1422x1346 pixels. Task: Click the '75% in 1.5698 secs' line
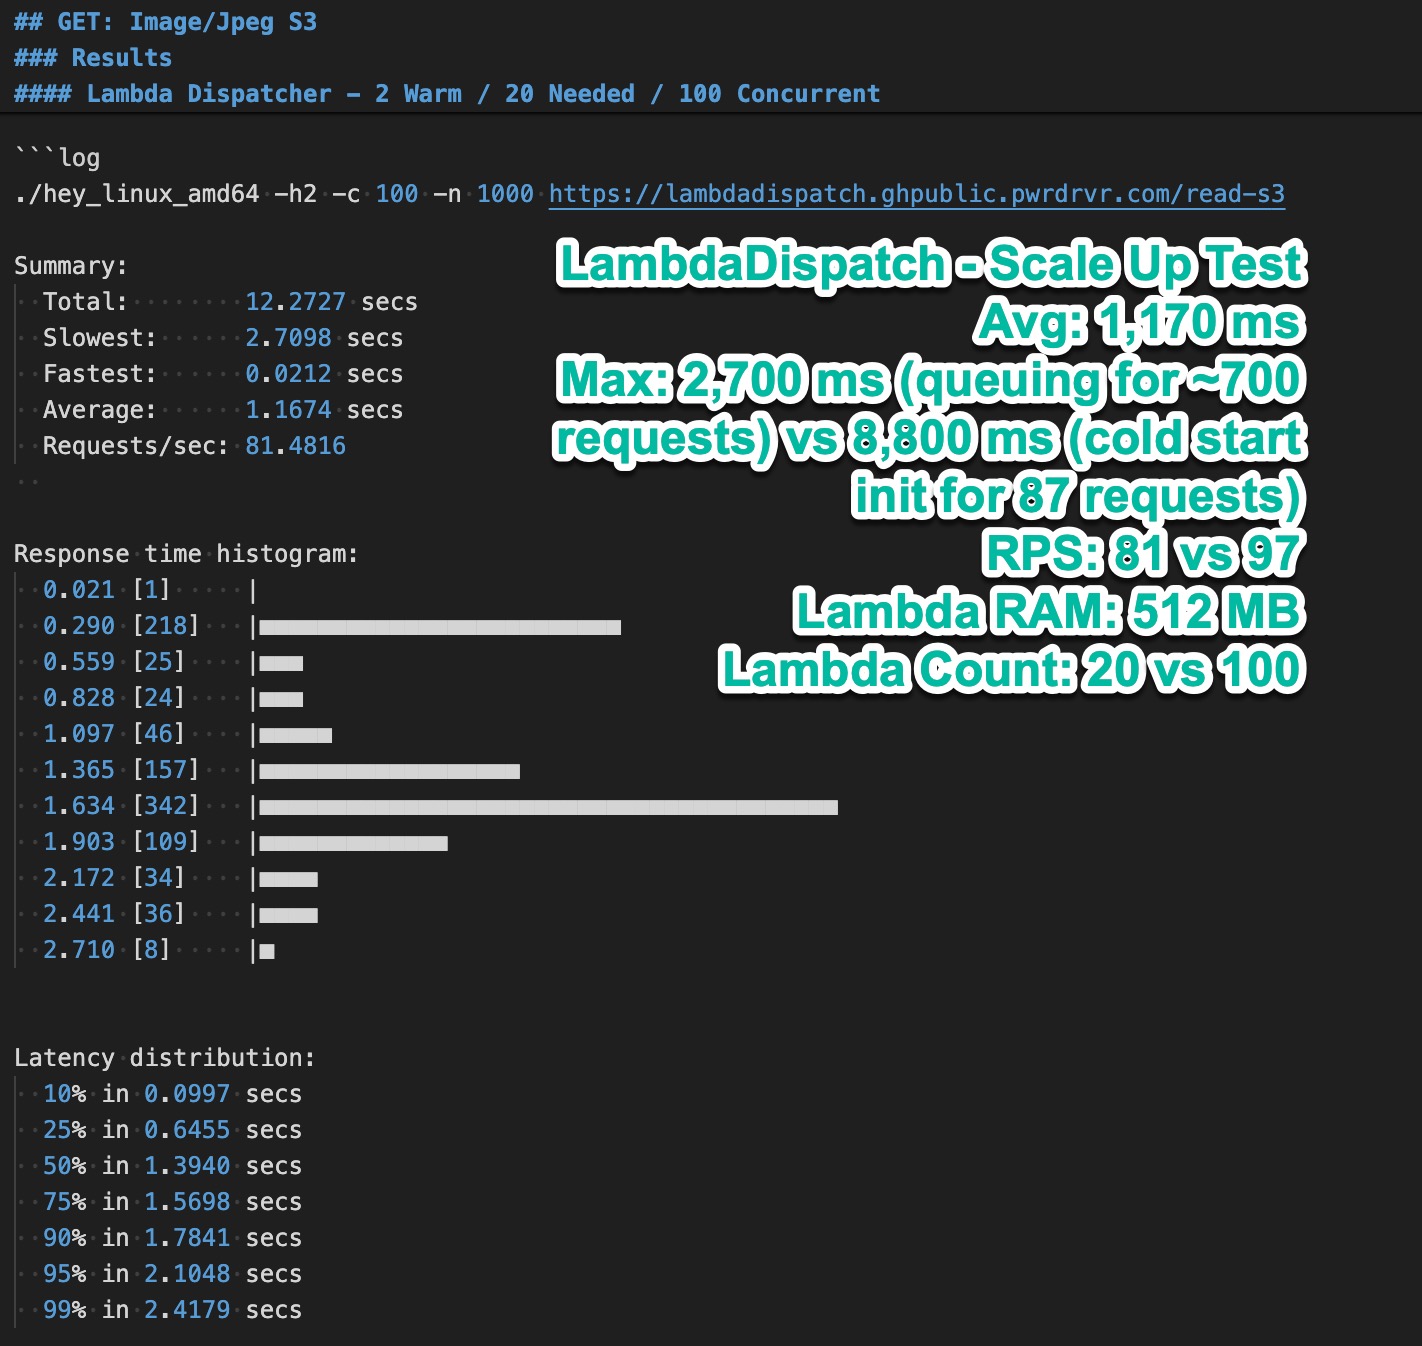click(x=172, y=1202)
